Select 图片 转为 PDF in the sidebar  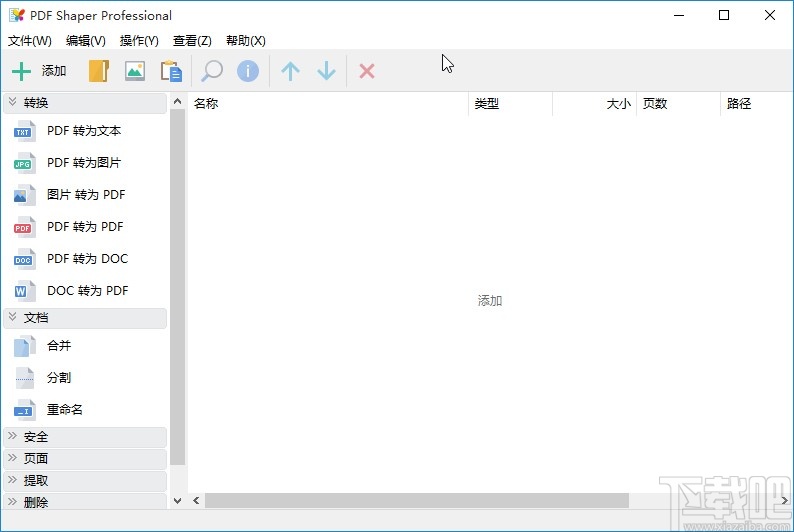86,195
